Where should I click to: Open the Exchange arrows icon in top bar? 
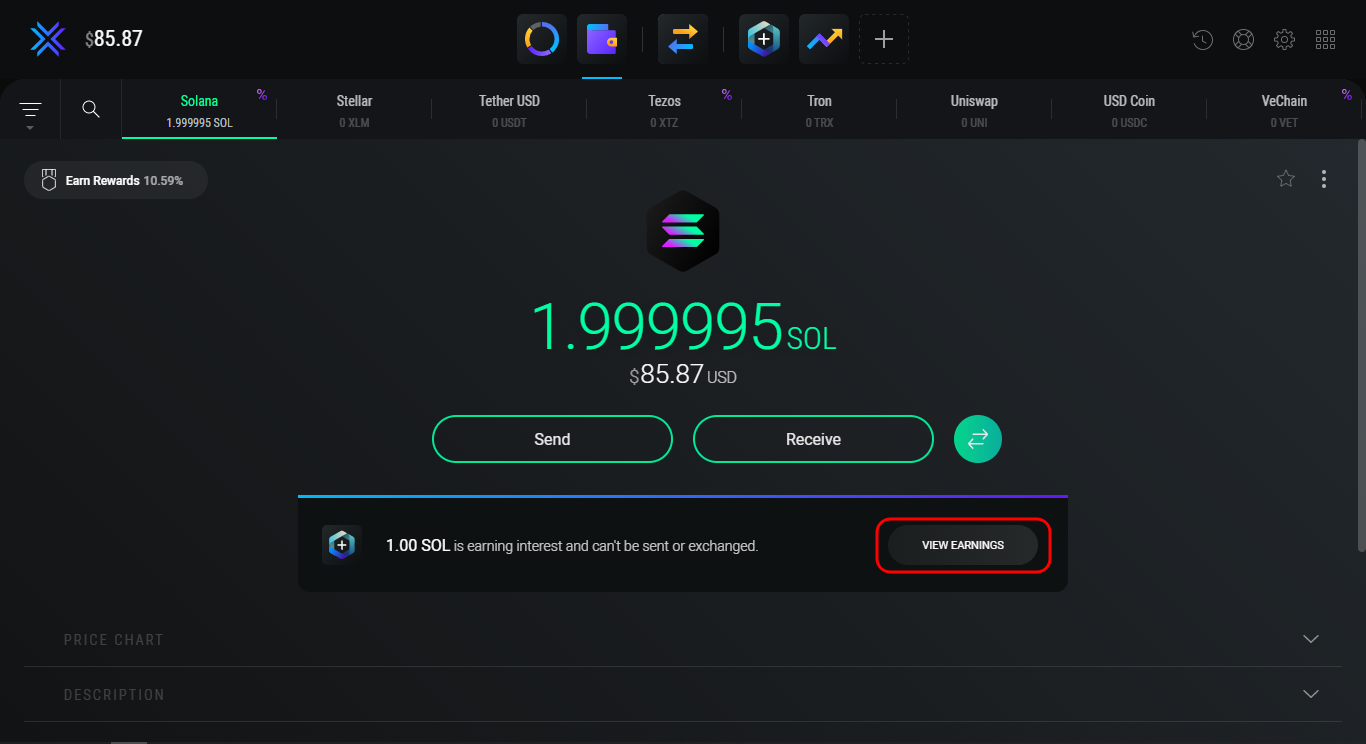click(683, 40)
